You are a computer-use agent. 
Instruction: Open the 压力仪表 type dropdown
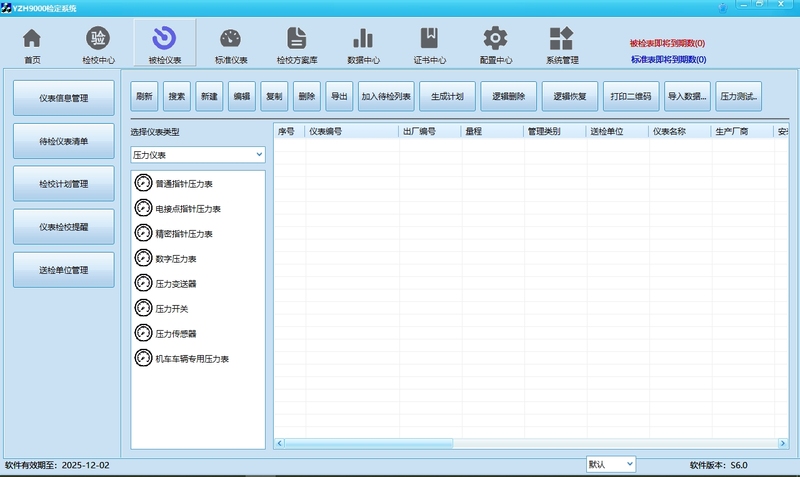coord(198,155)
